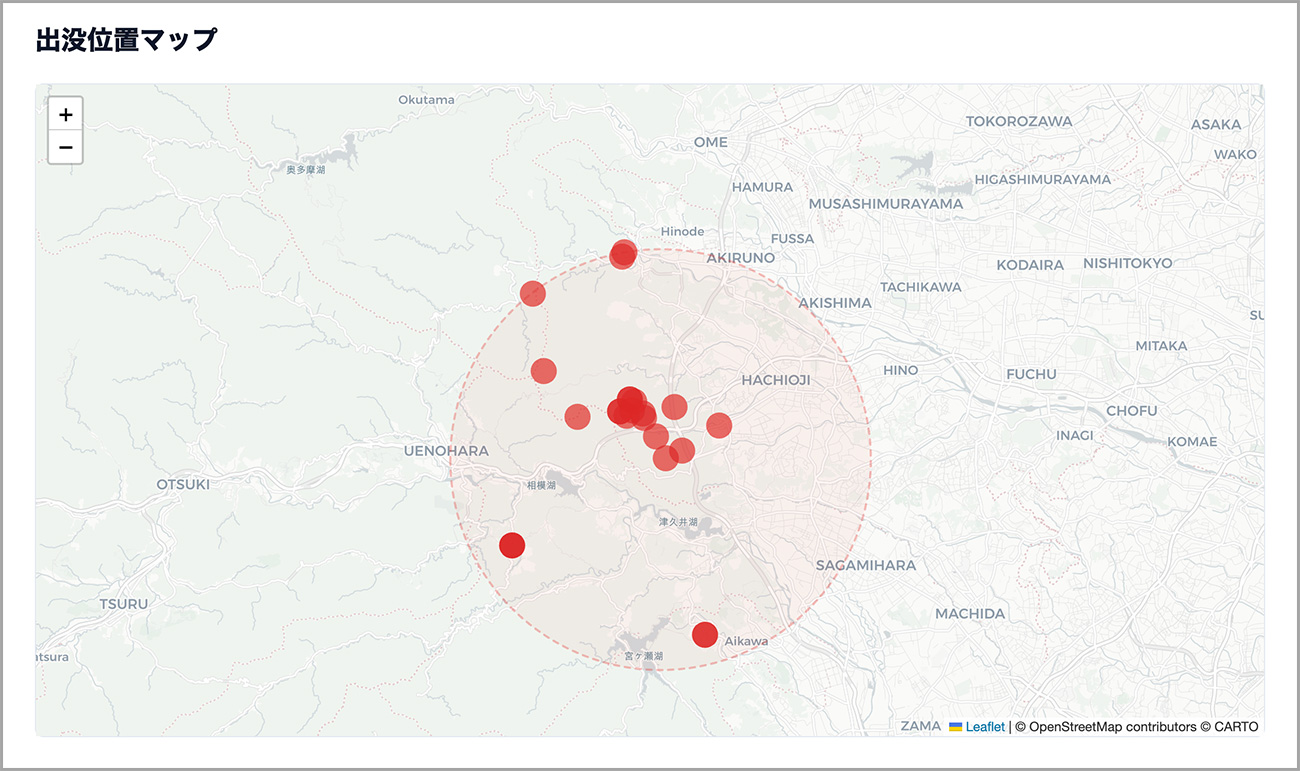The width and height of the screenshot is (1300, 771).
Task: Click the 津久井湖 lake label
Action: pyautogui.click(x=677, y=522)
